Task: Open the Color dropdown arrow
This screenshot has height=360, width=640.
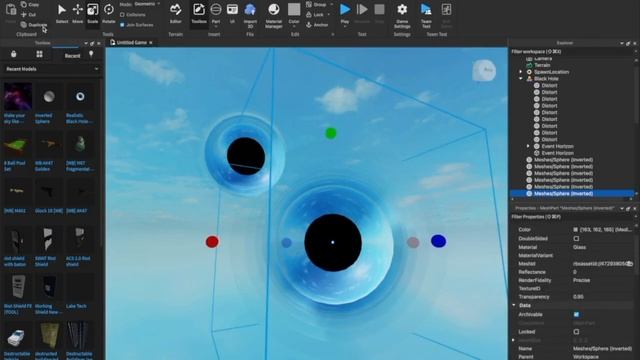Action: pos(294,27)
